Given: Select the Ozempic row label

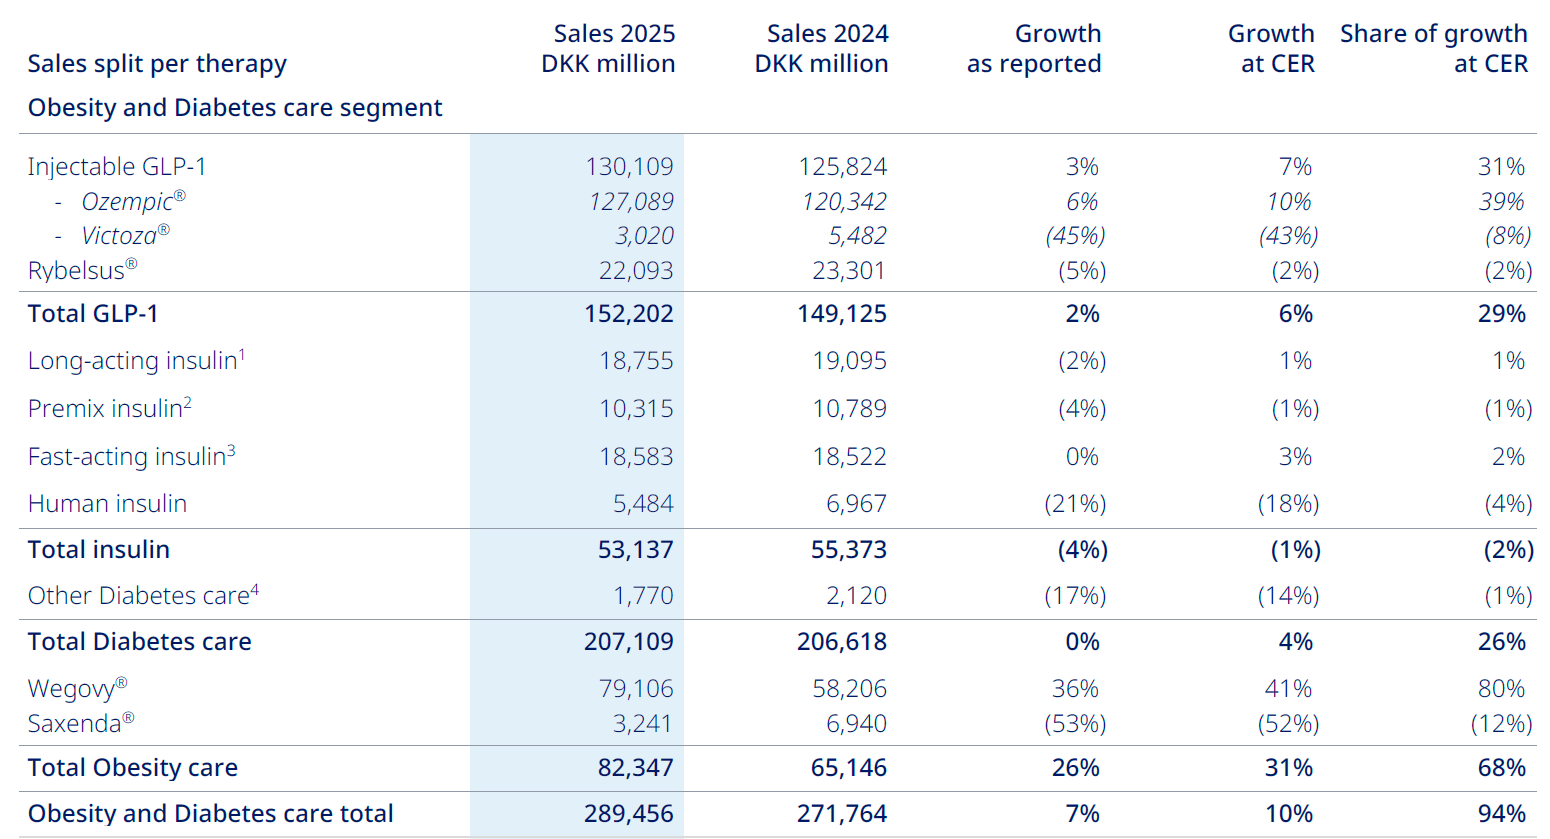Looking at the screenshot, I should tap(133, 201).
